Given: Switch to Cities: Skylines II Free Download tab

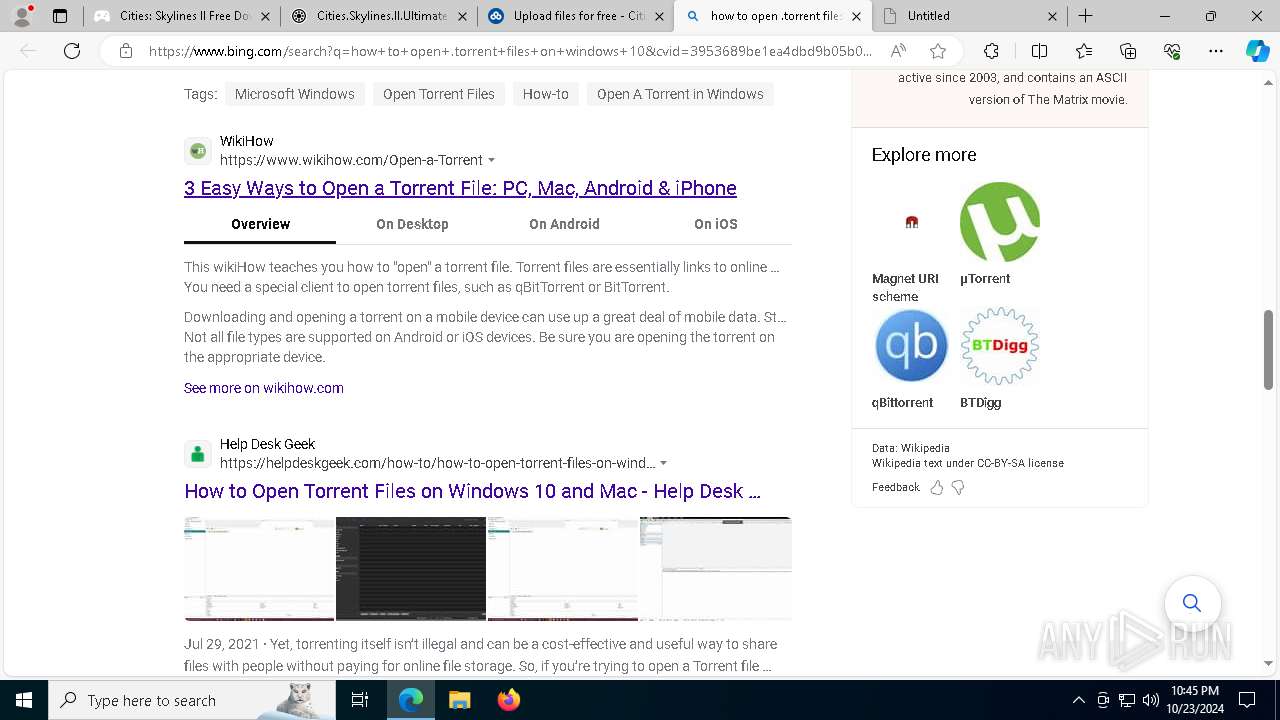Looking at the screenshot, I should 181,16.
